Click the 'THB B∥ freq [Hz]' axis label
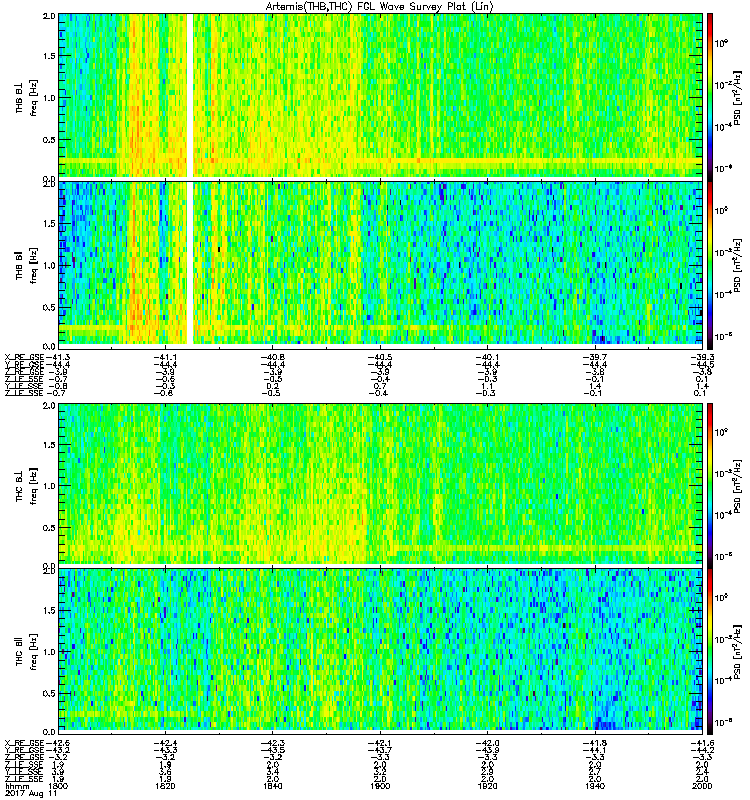Image resolution: width=750 pixels, height=800 pixels. tap(26, 265)
